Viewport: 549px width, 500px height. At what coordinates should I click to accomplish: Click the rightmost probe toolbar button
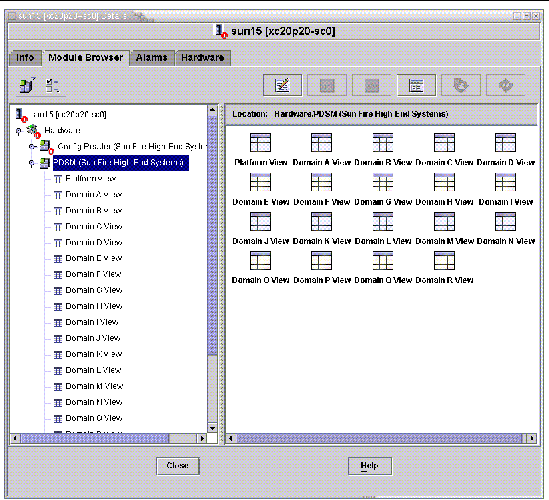click(x=506, y=85)
